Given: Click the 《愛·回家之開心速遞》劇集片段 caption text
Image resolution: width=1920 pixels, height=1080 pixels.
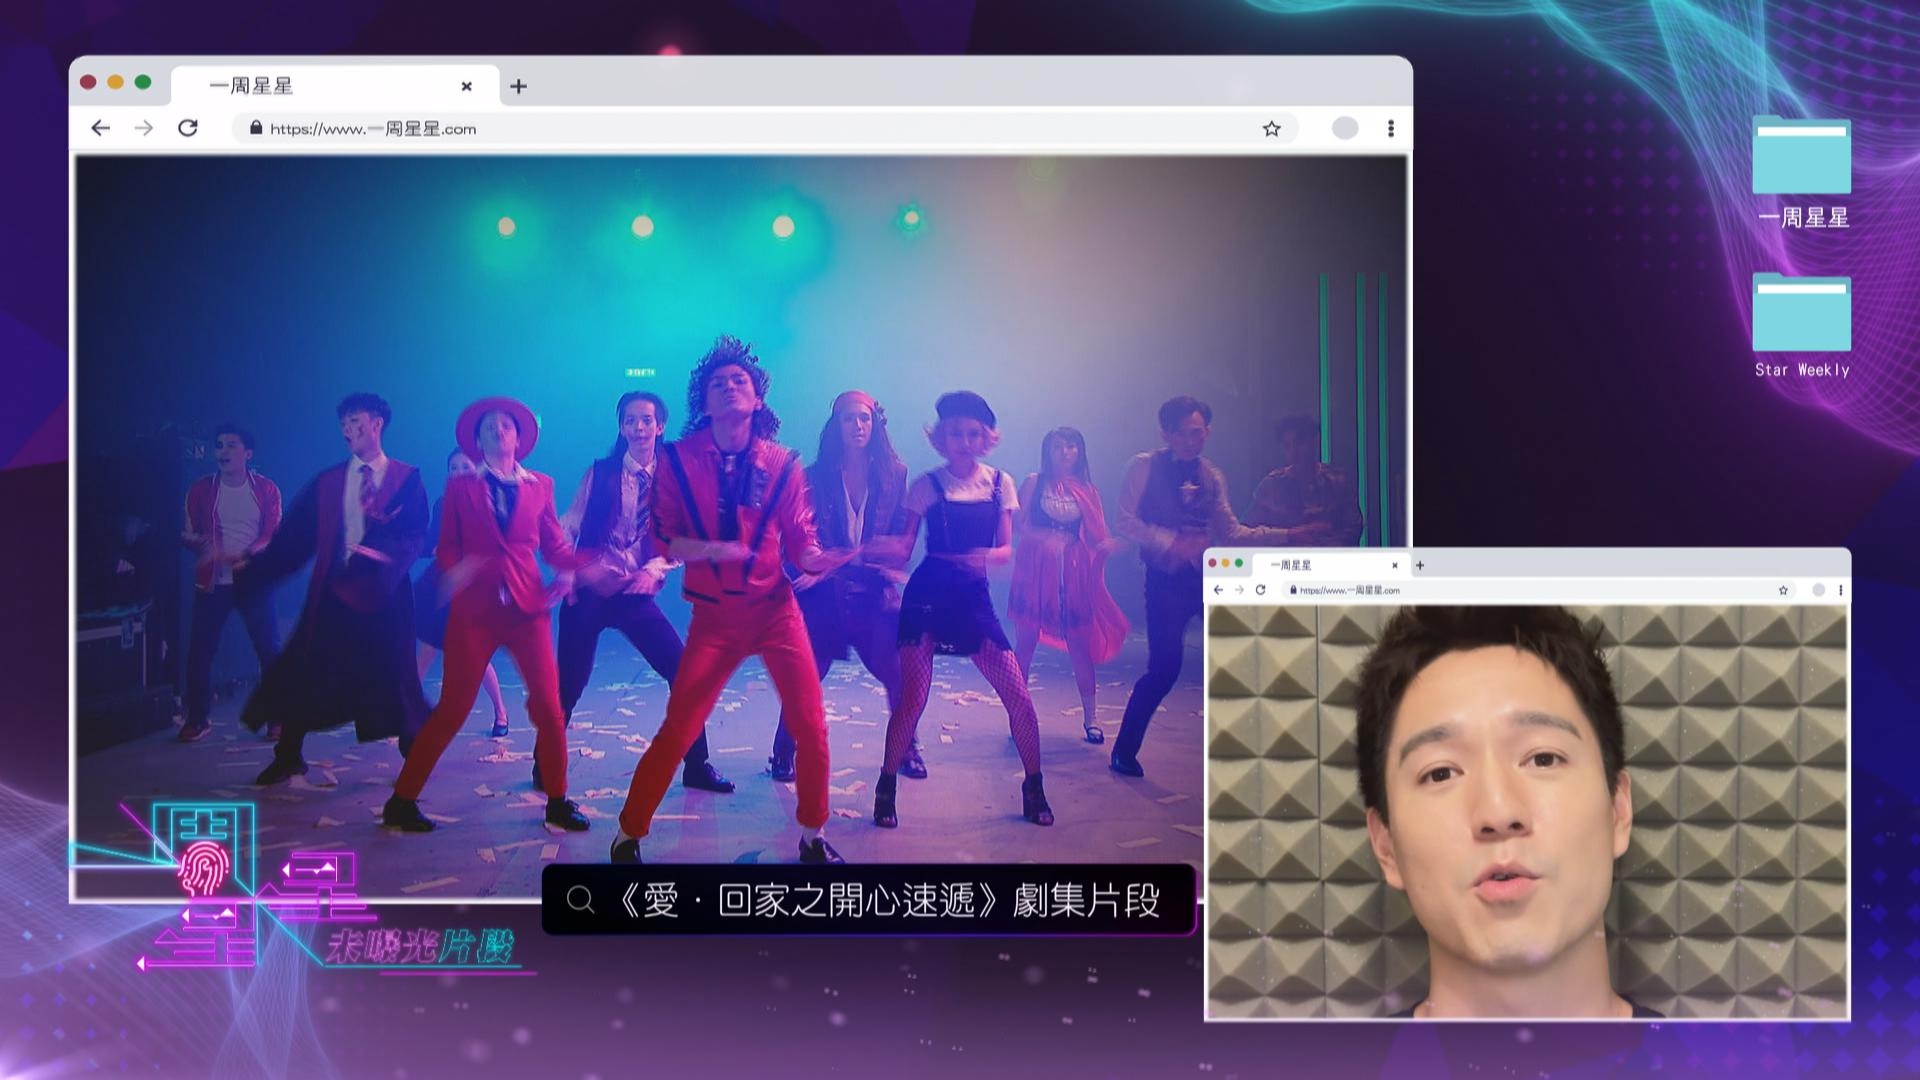Looking at the screenshot, I should click(888, 900).
